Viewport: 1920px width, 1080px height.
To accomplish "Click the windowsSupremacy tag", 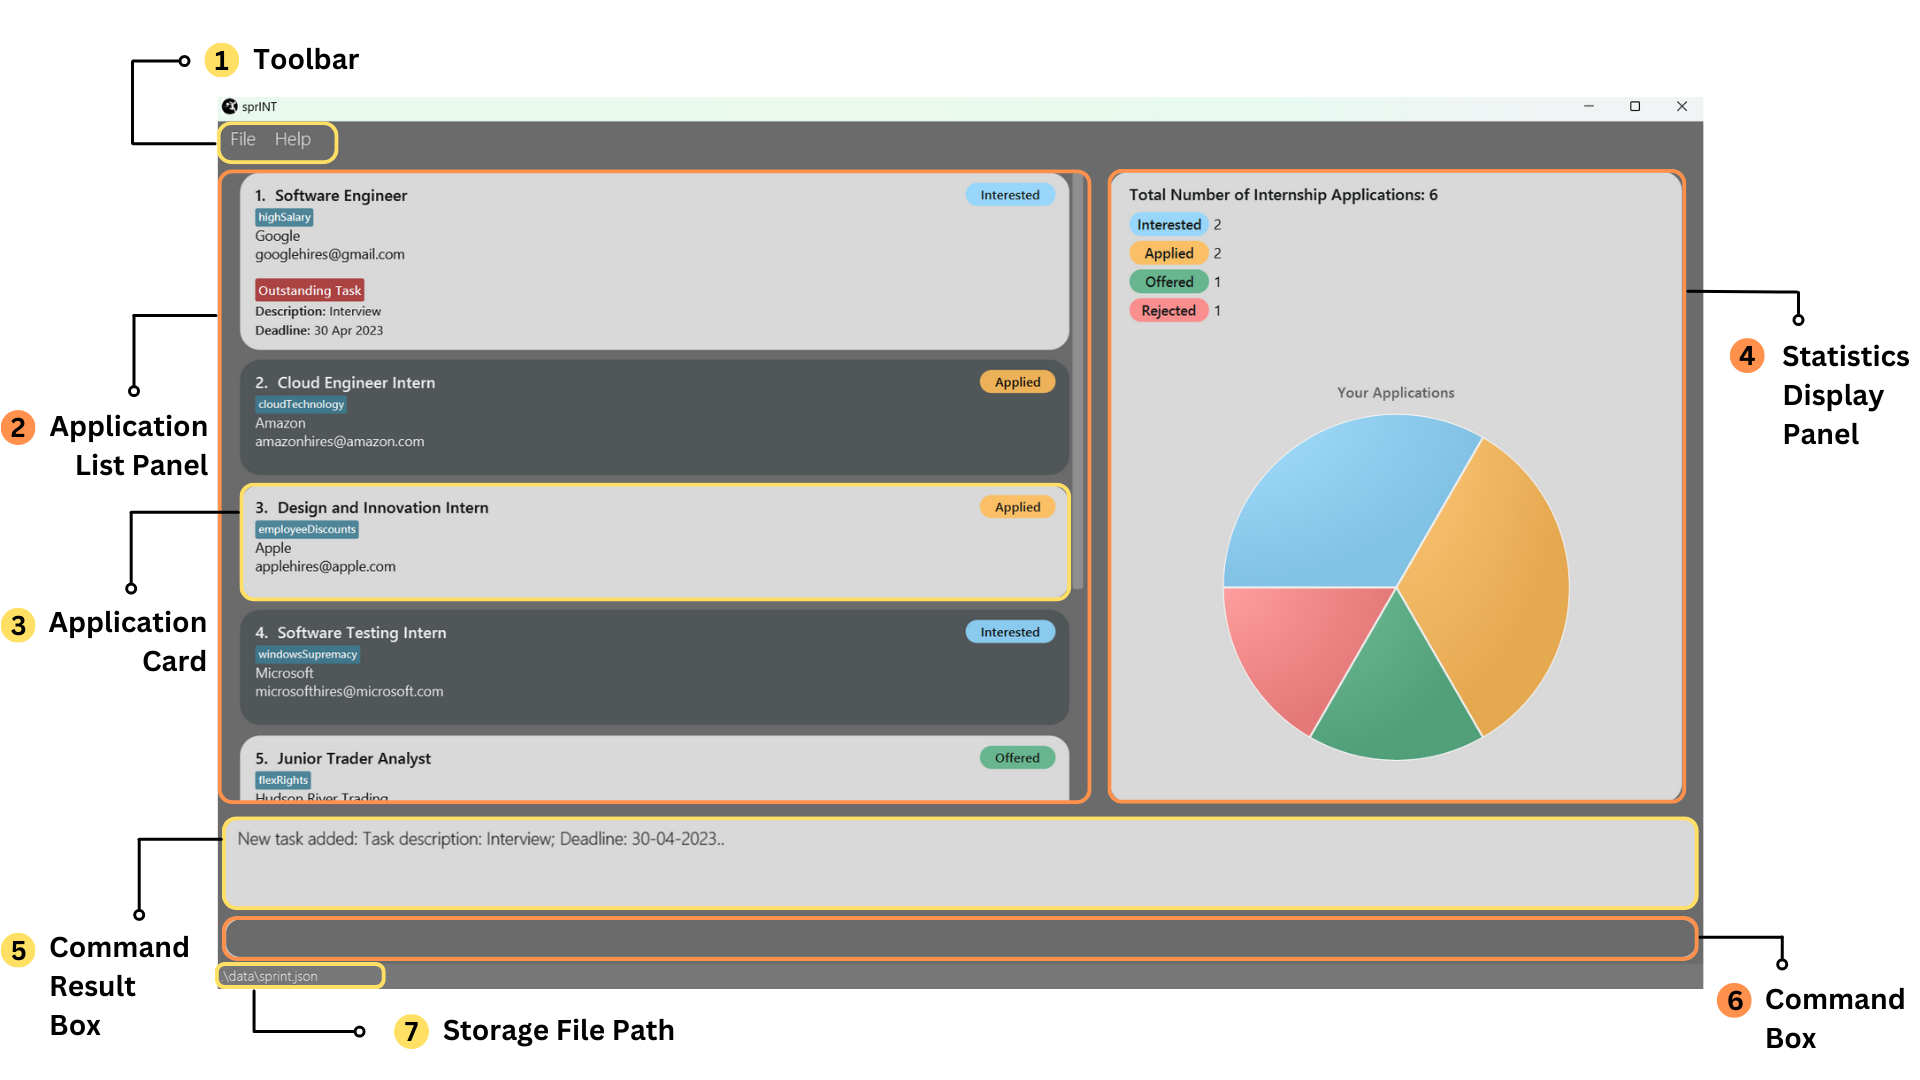I will 307,654.
